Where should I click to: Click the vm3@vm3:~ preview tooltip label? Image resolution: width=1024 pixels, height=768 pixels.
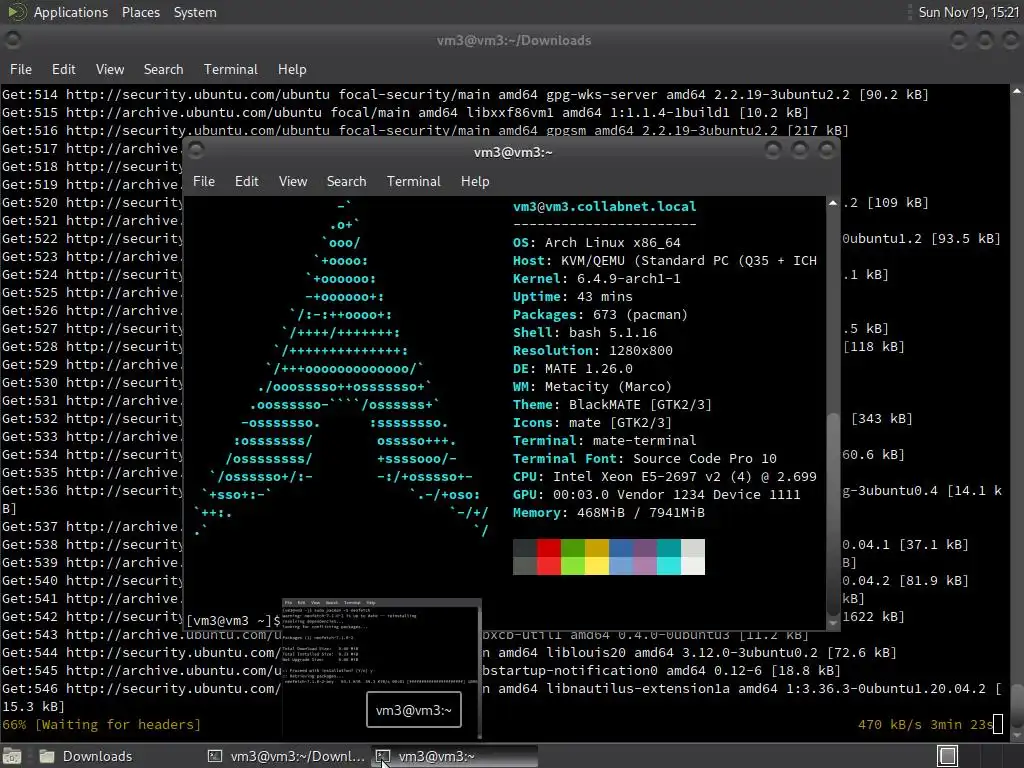pyautogui.click(x=414, y=710)
